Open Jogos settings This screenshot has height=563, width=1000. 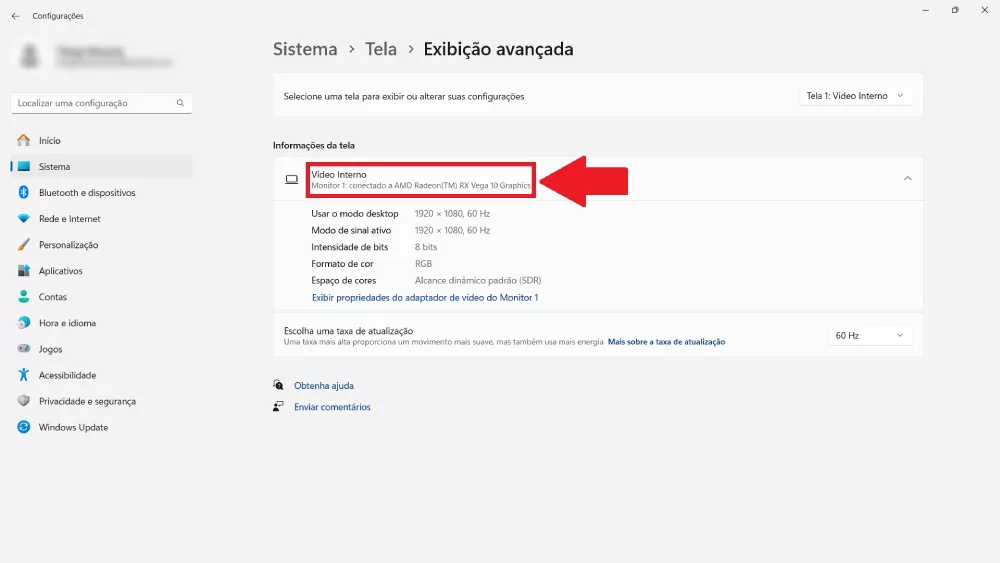coord(50,349)
